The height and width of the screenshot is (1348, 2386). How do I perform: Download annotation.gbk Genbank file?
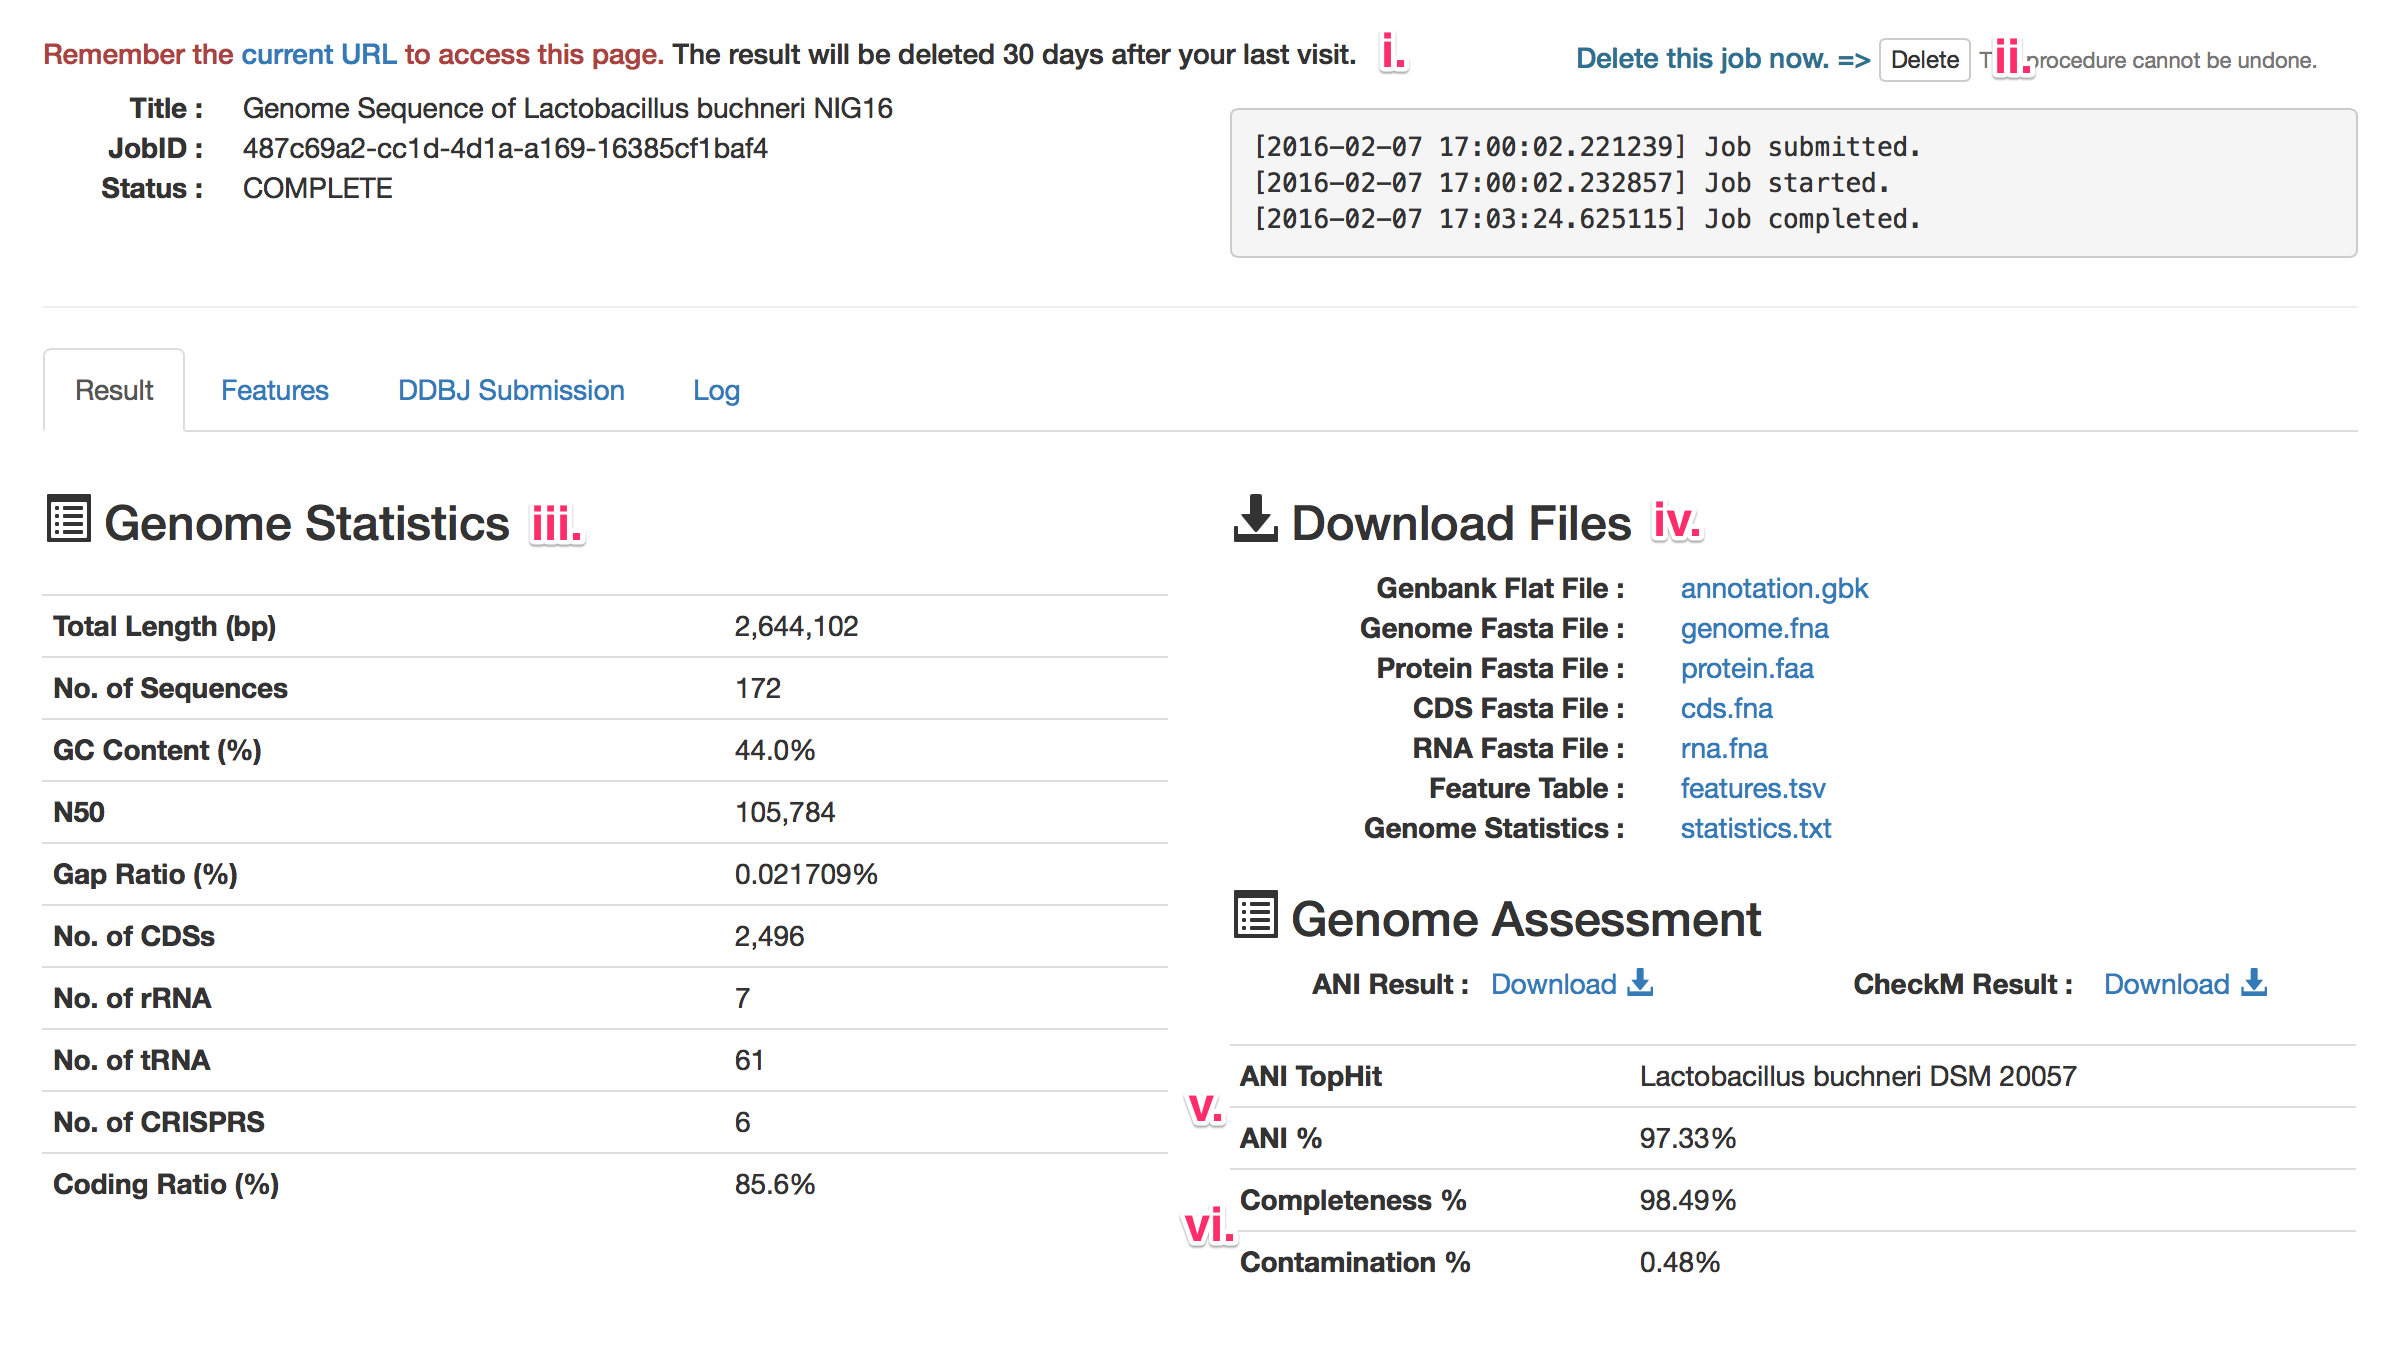click(x=1774, y=588)
